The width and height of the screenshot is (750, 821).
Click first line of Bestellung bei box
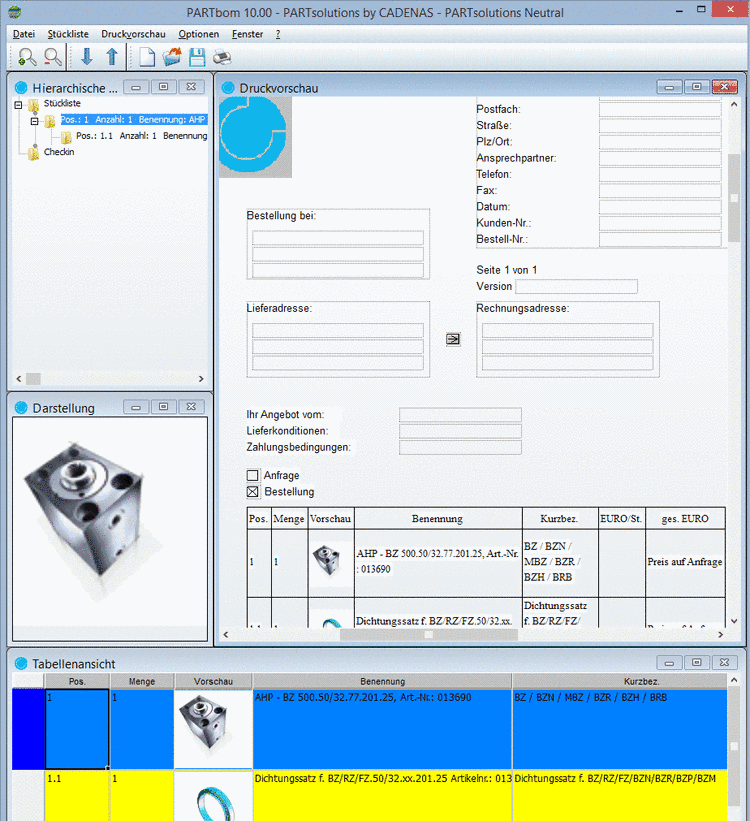point(338,238)
